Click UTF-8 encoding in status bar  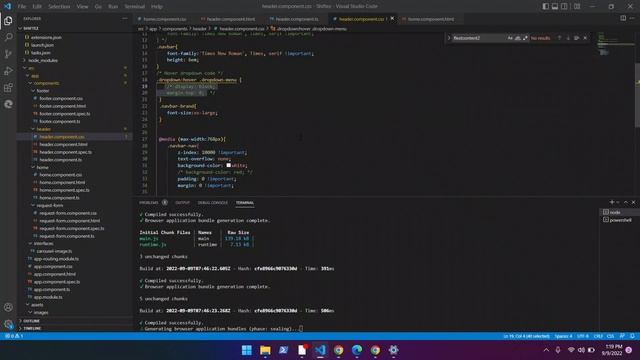583,336
